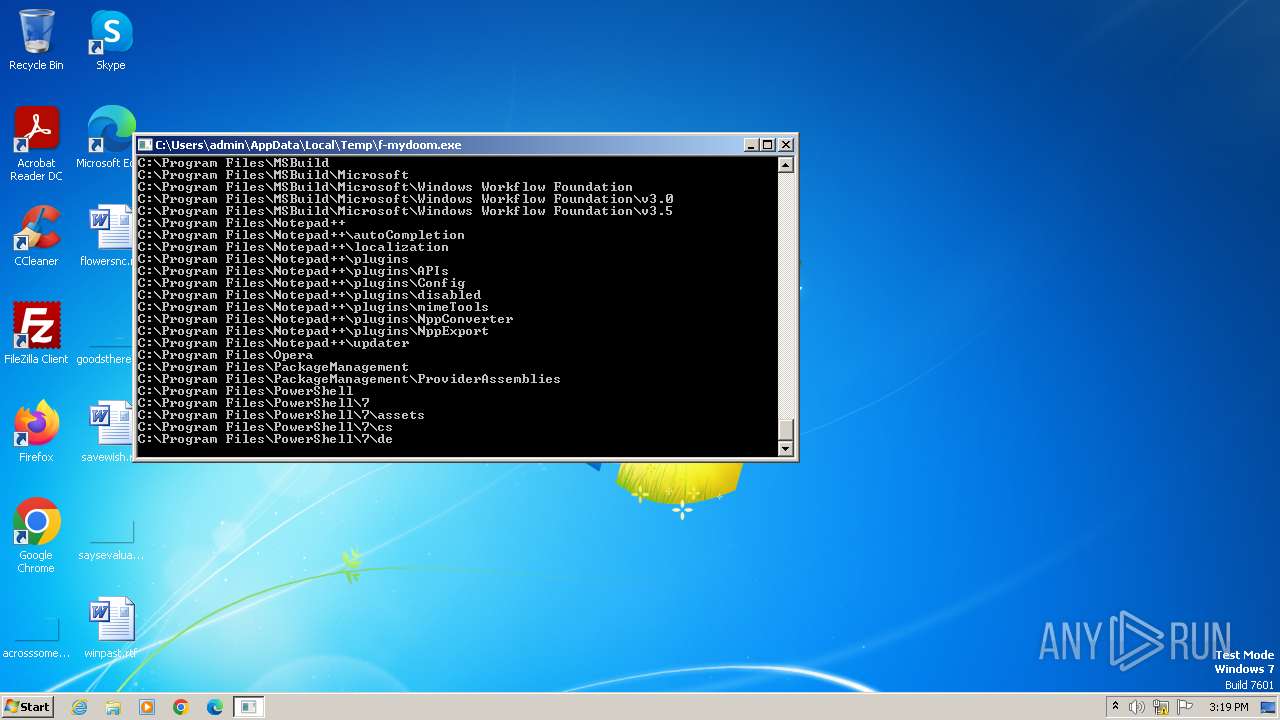The height and width of the screenshot is (720, 1280).
Task: Open File Explorer from taskbar
Action: click(113, 707)
